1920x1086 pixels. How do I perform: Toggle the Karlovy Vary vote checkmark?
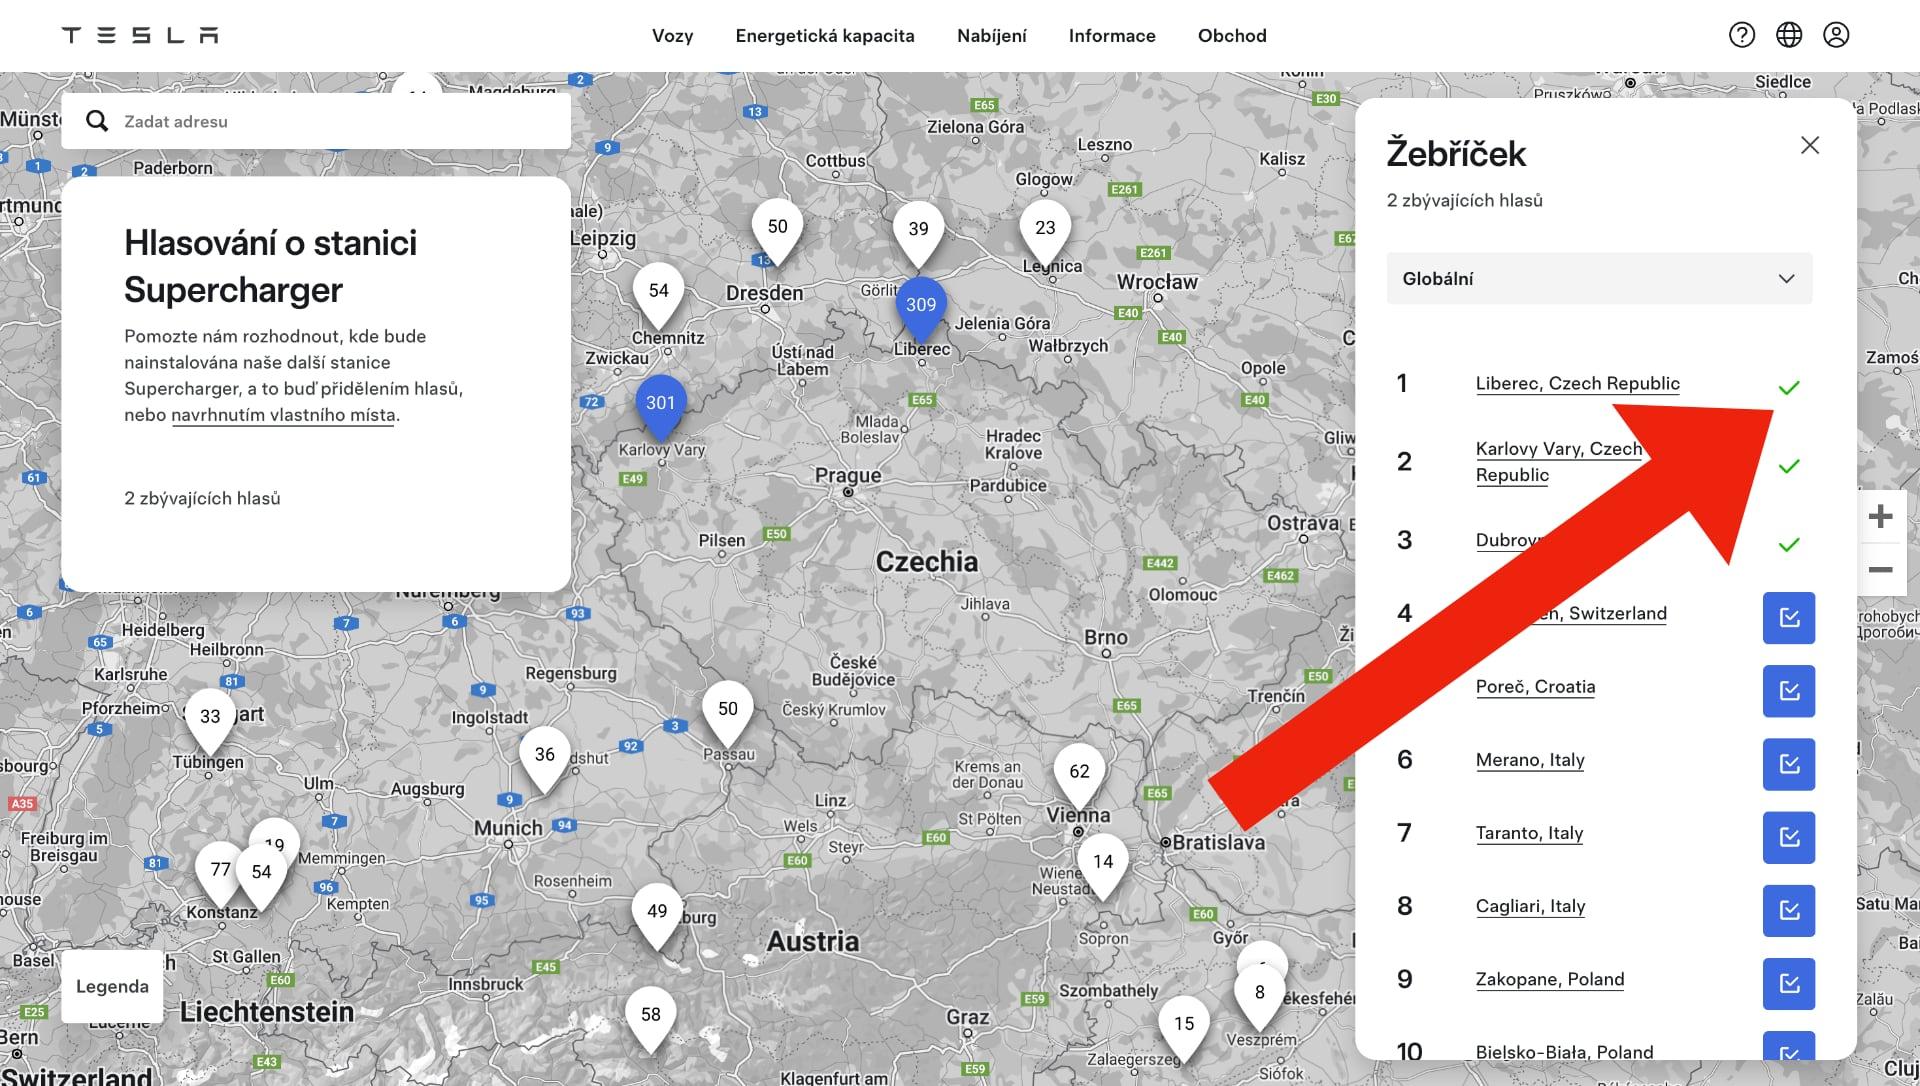point(1789,466)
